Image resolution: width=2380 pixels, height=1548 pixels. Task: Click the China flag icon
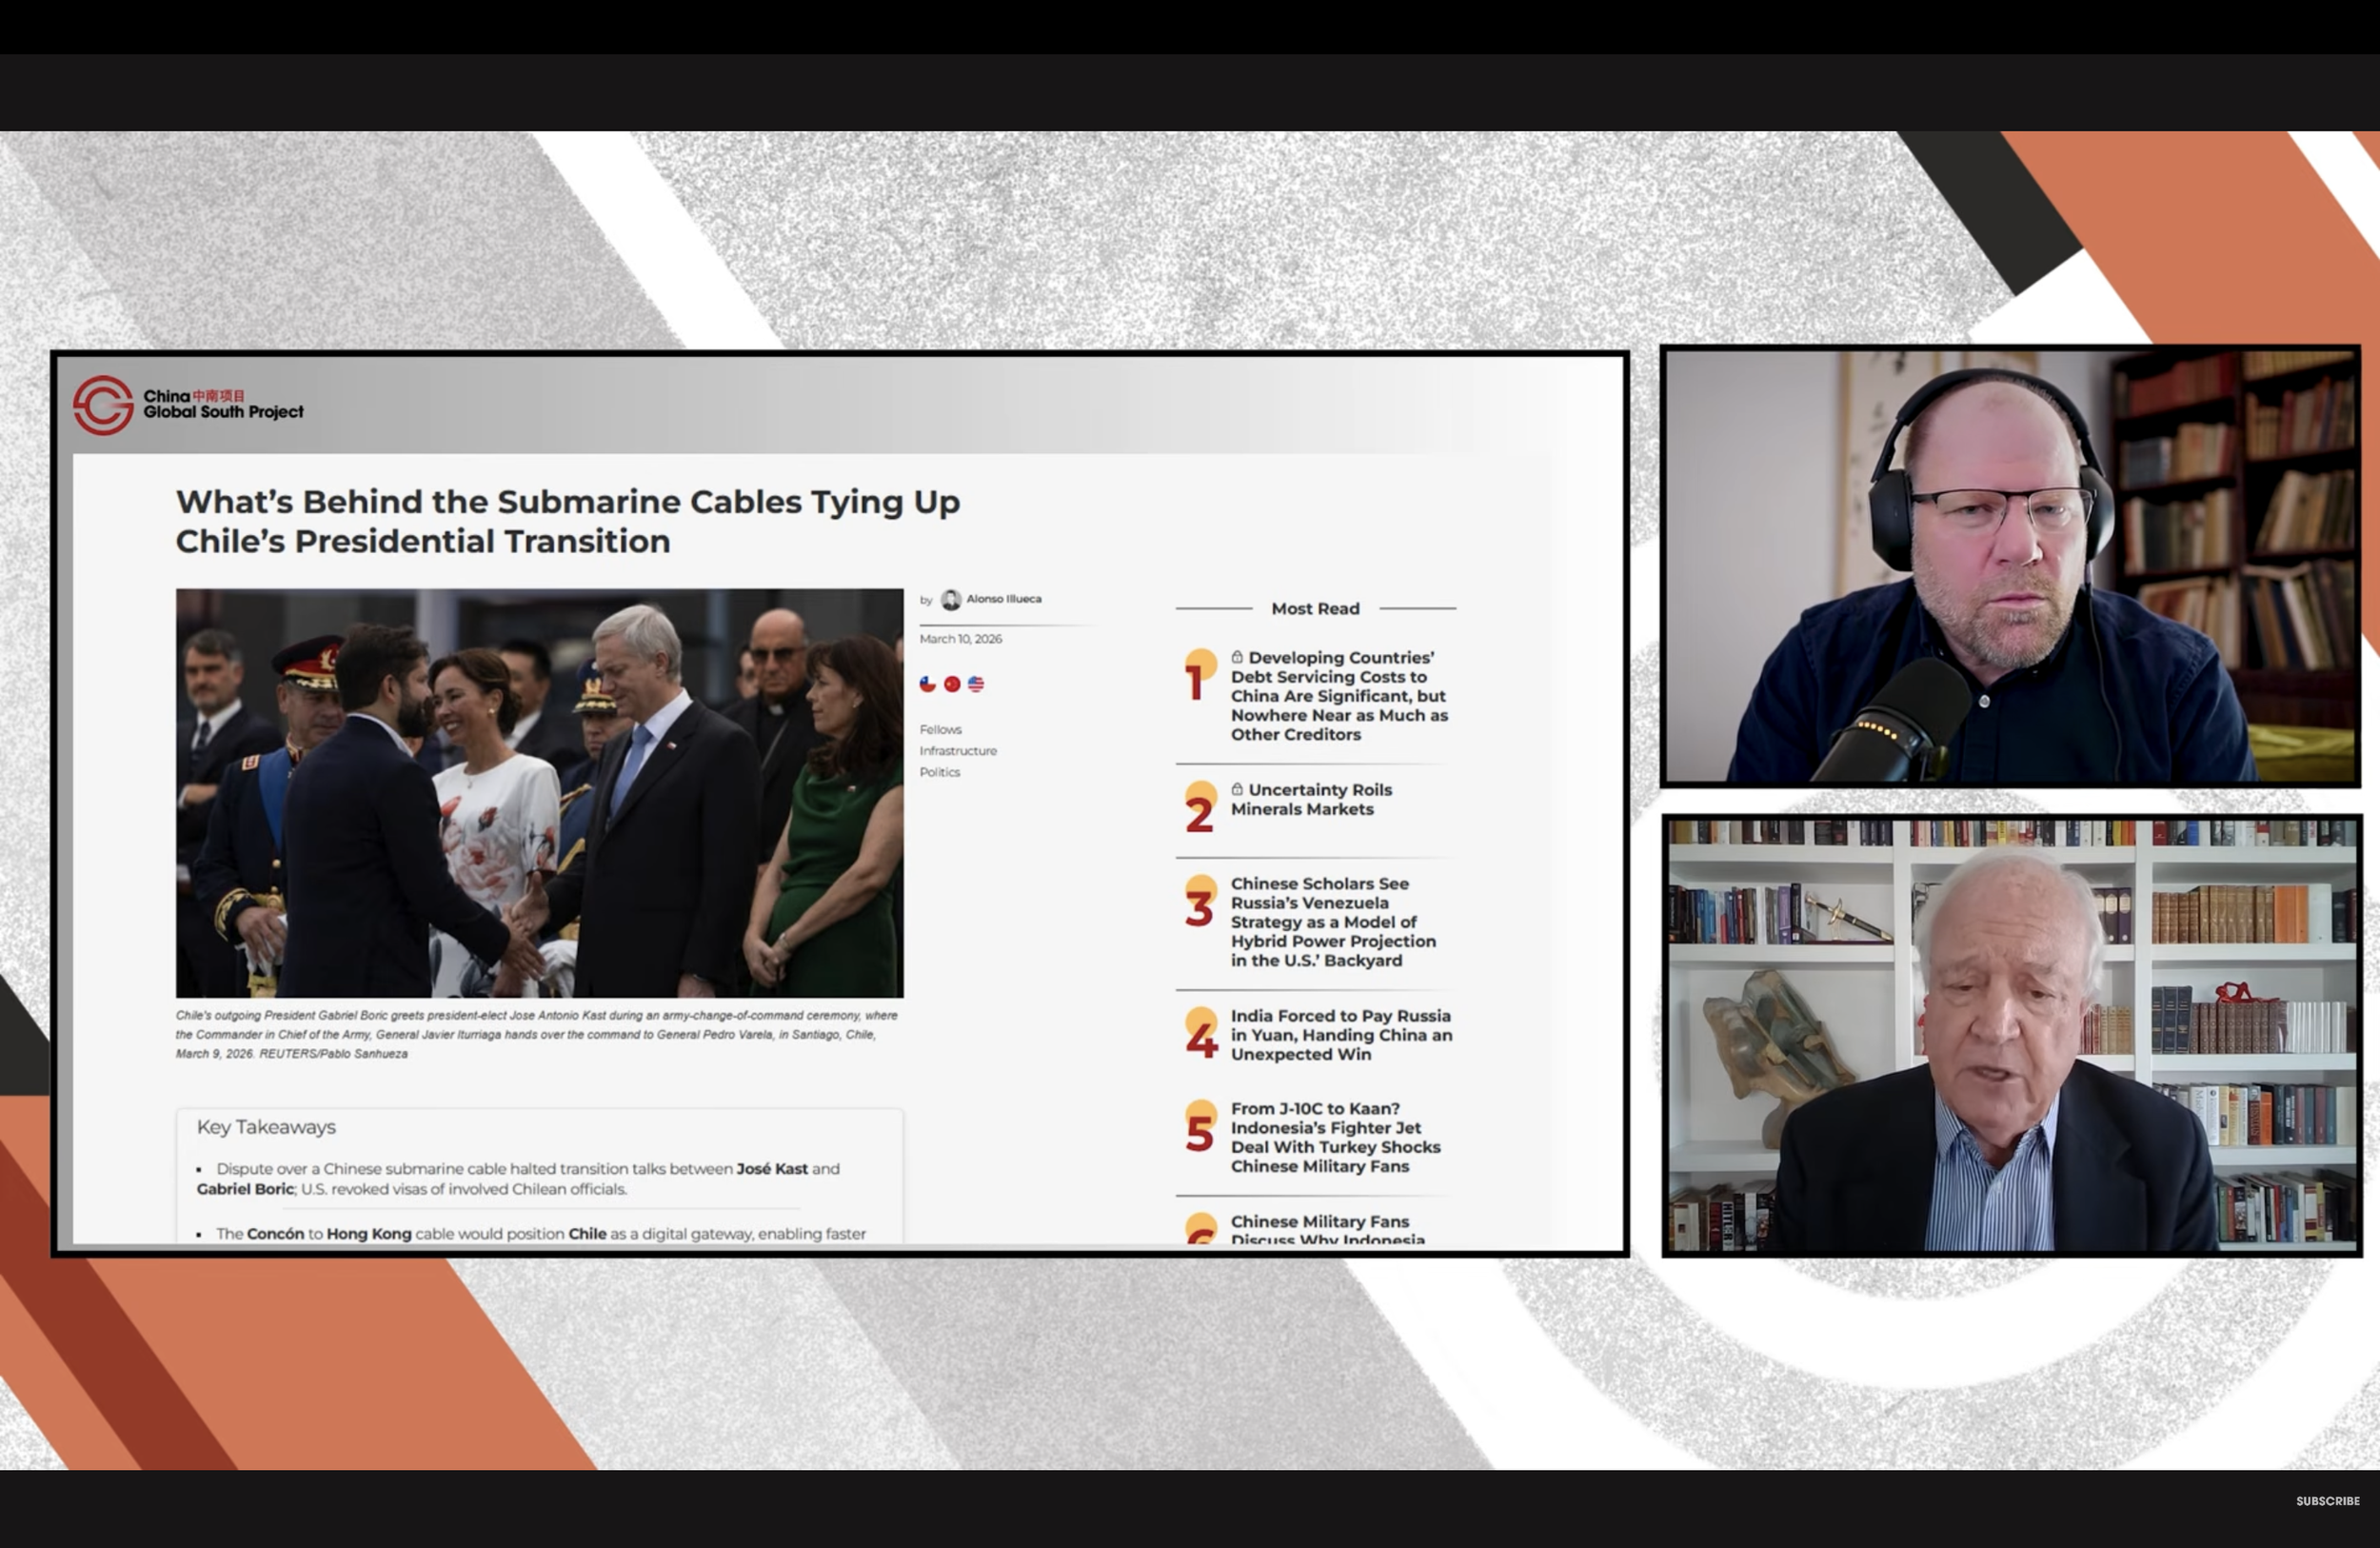tap(952, 684)
